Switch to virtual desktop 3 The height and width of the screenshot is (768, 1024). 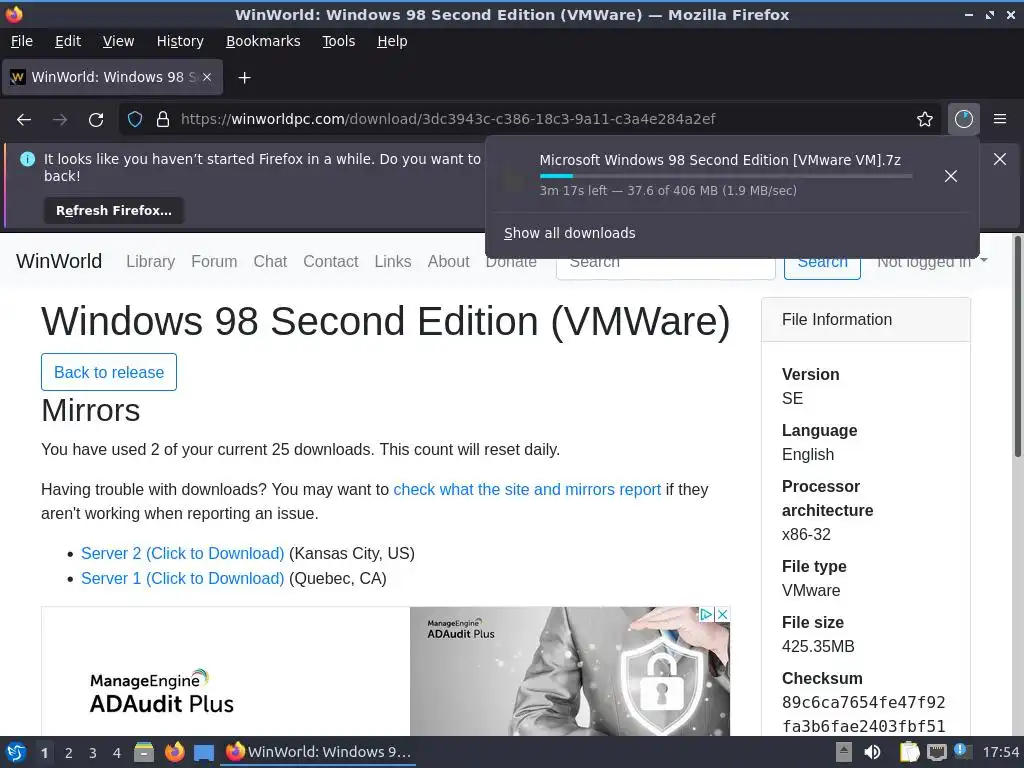pyautogui.click(x=93, y=753)
